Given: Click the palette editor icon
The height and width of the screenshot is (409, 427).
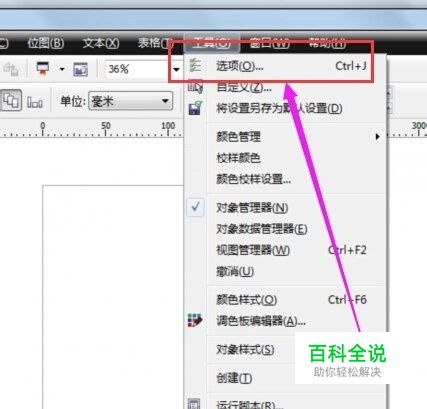Looking at the screenshot, I should pos(195,320).
